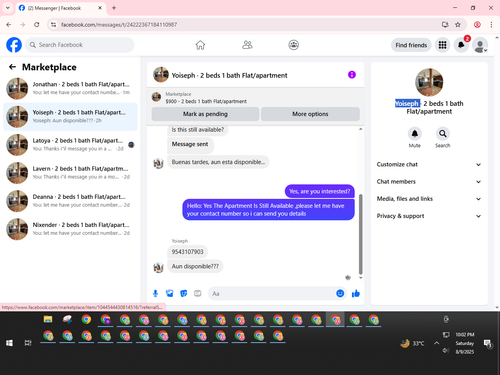Open Deanna's Marketplace conversation
The height and width of the screenshot is (375, 500).
[x=70, y=201]
